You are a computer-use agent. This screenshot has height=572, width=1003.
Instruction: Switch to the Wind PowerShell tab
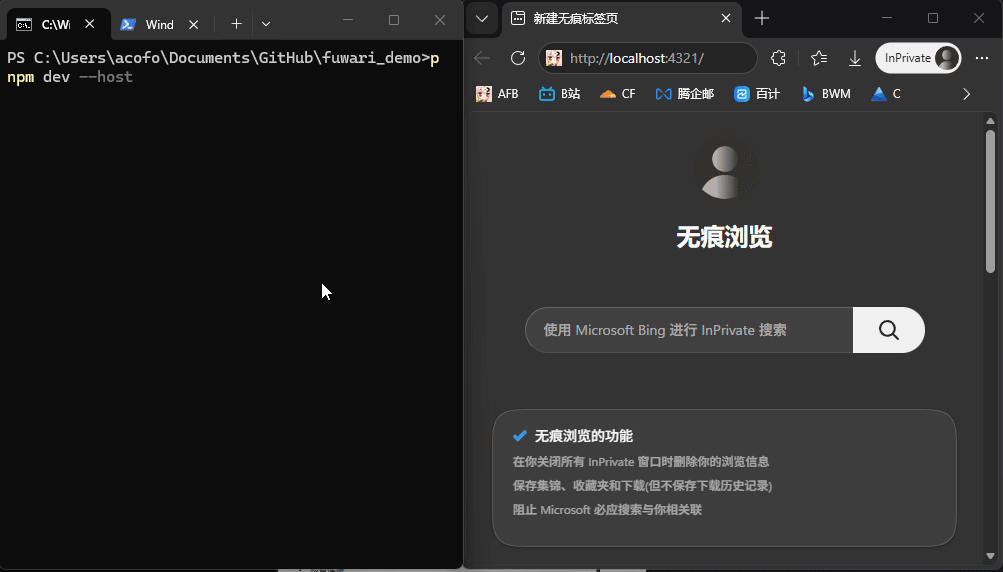(159, 24)
